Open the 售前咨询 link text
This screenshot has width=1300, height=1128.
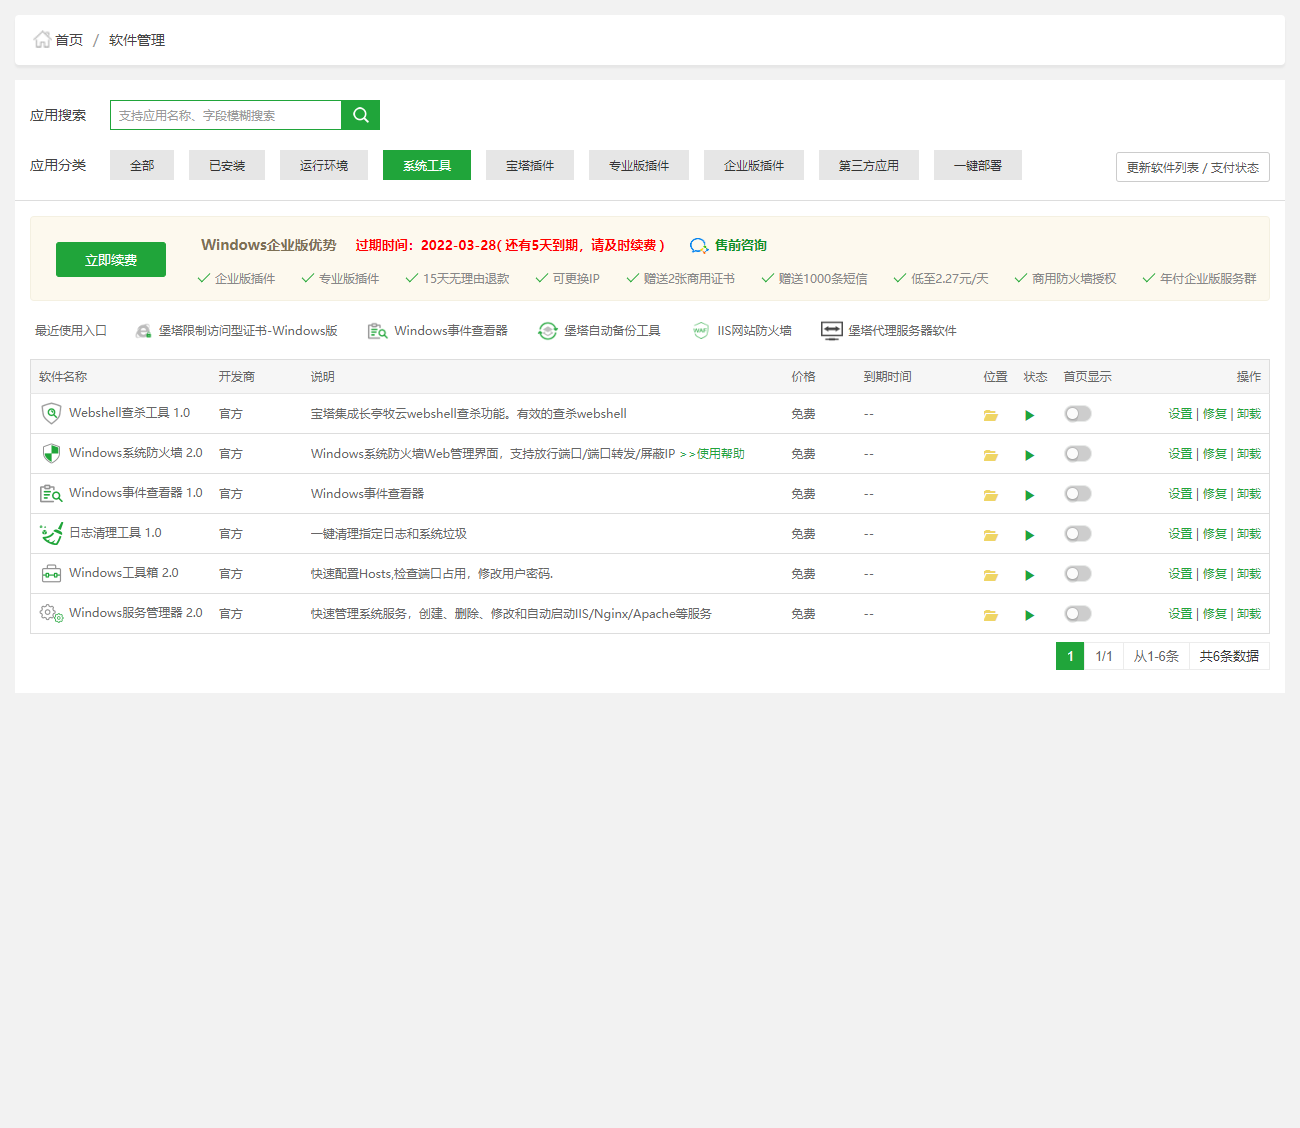click(x=741, y=245)
